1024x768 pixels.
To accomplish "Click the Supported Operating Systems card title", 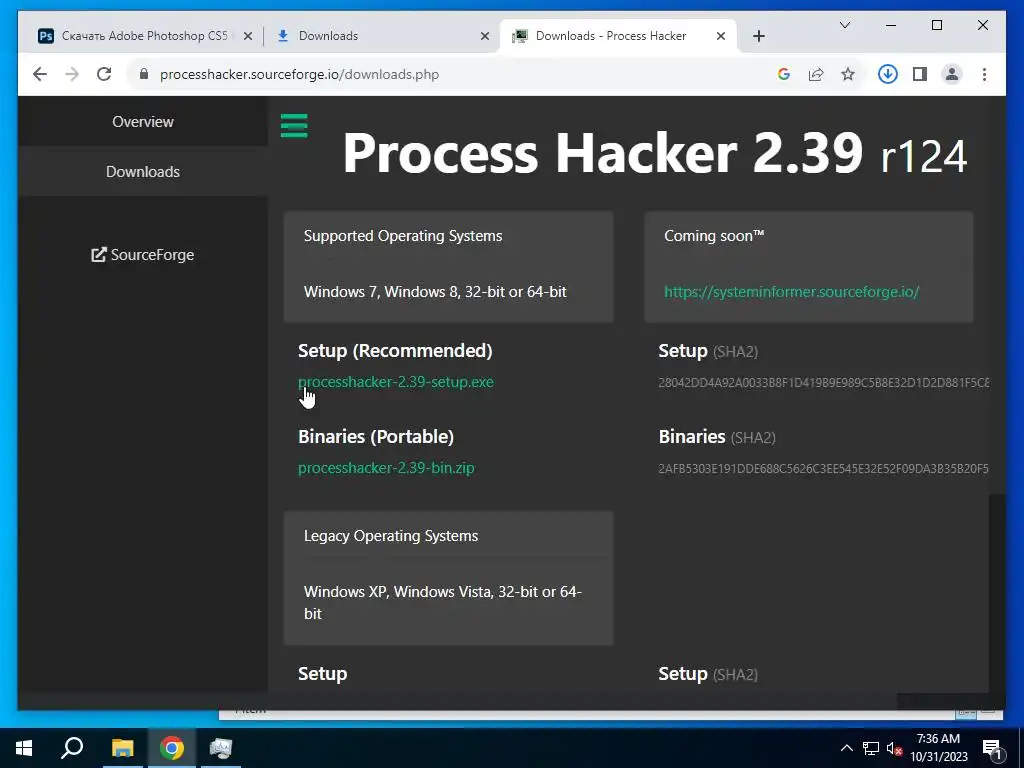I will point(403,236).
